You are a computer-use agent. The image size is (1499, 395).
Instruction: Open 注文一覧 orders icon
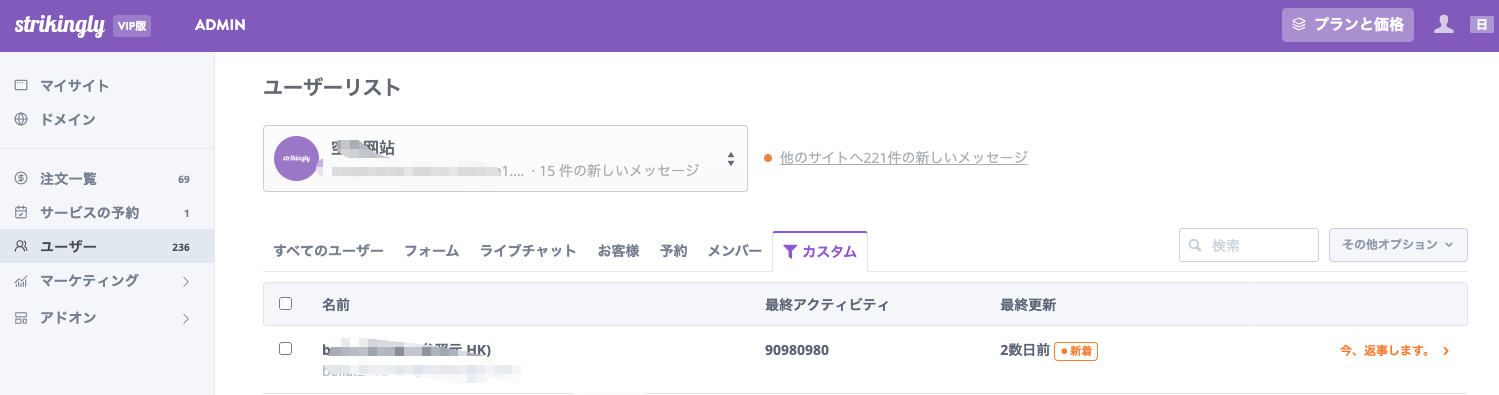click(21, 179)
